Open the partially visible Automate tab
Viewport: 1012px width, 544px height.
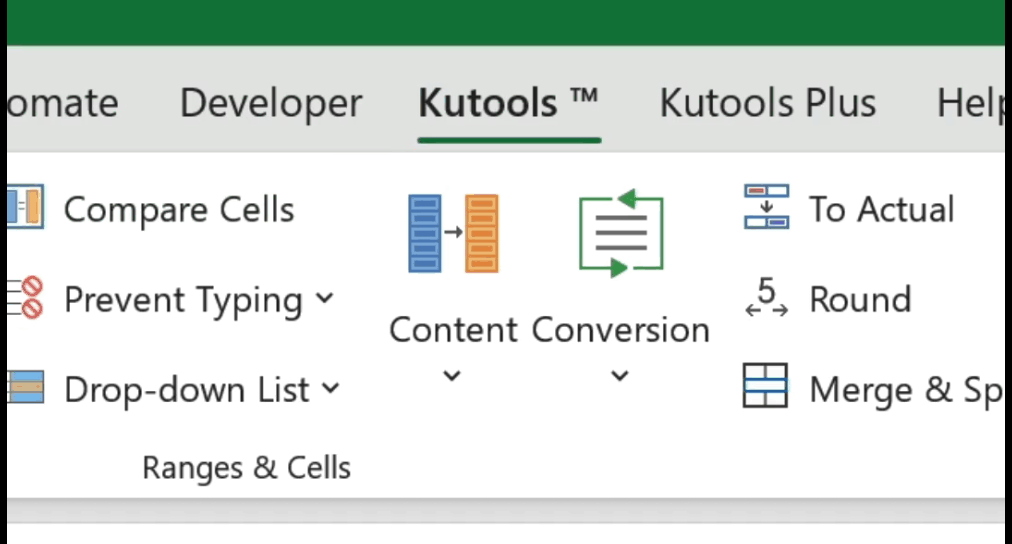click(x=63, y=103)
